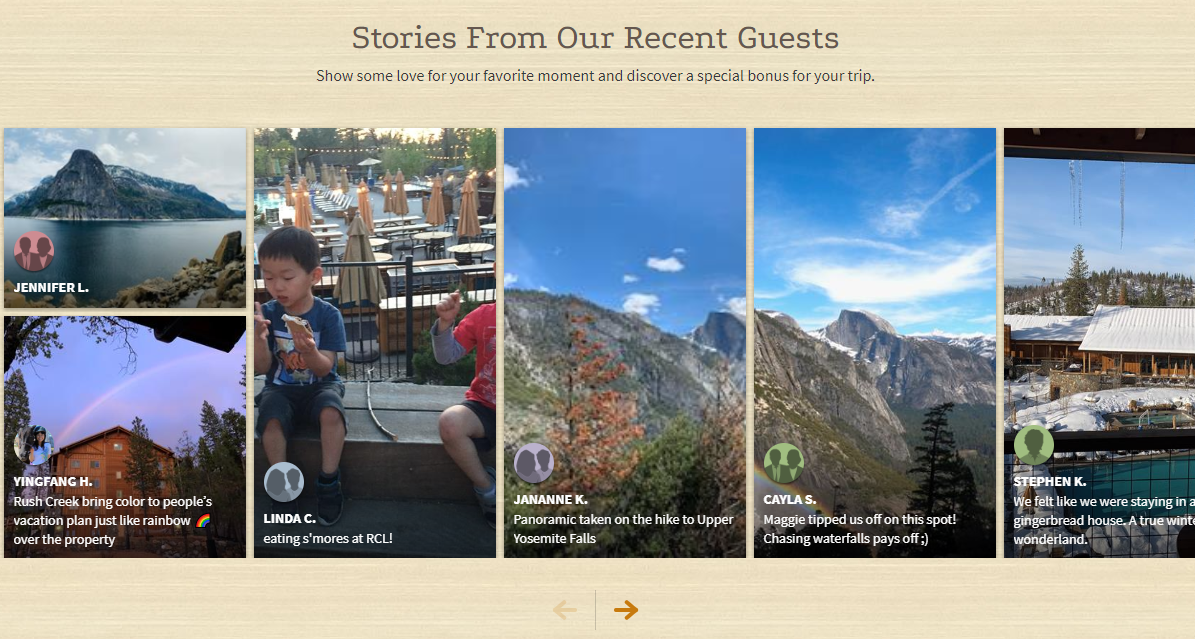Click the name JENNIFER L.
This screenshot has height=639, width=1195.
(51, 287)
